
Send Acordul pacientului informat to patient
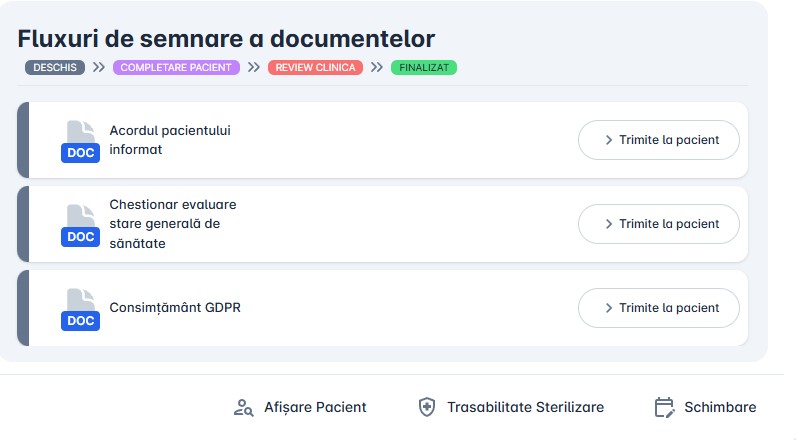(x=659, y=140)
